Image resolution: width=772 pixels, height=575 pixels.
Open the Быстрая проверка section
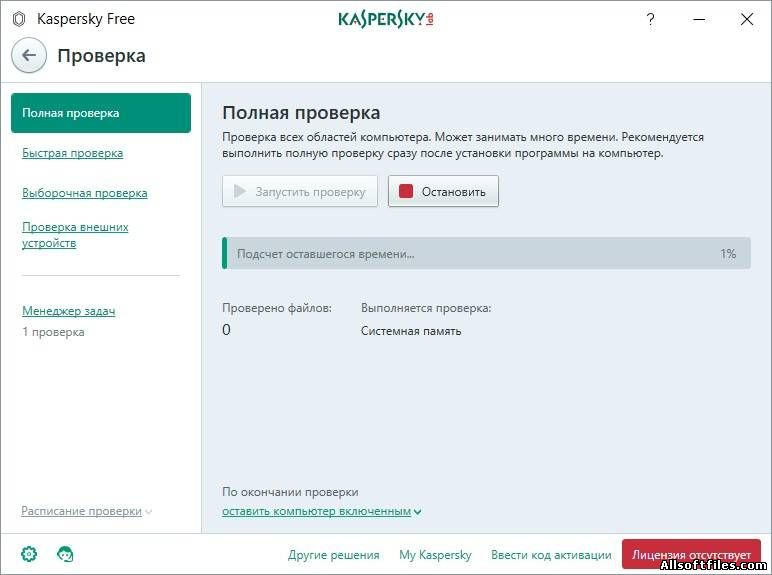(x=72, y=153)
